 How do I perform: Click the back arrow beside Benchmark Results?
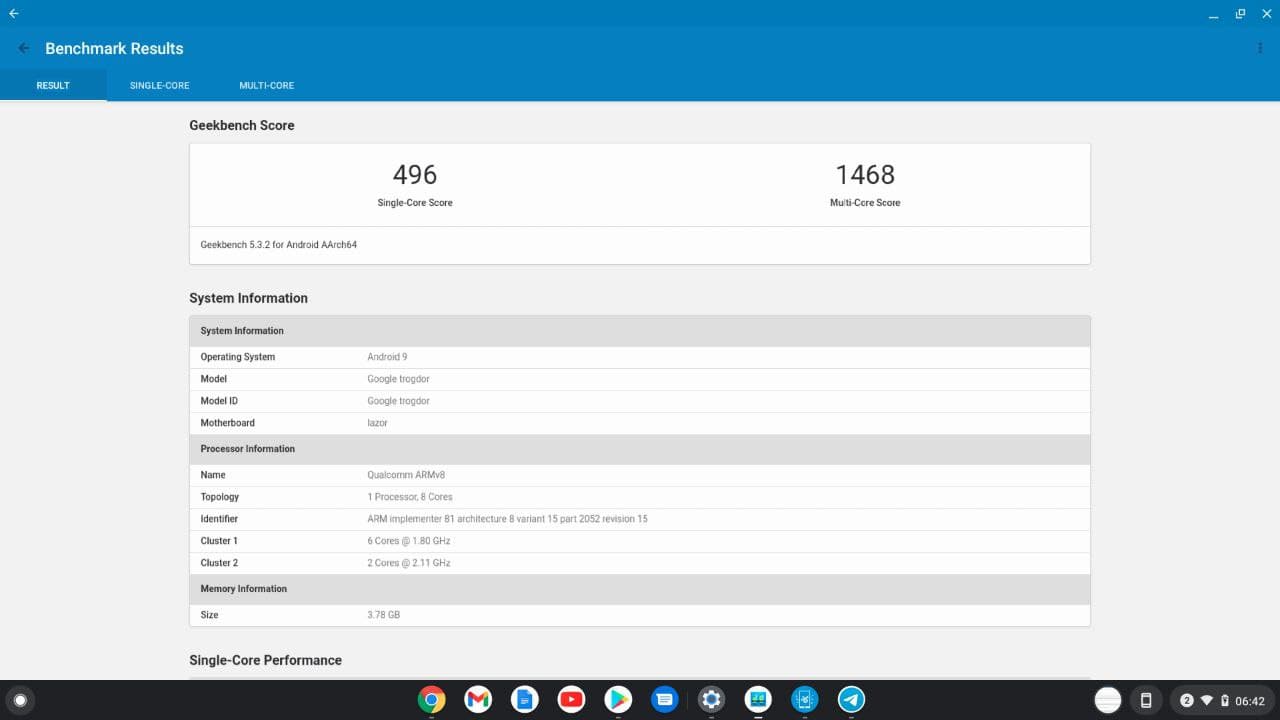pyautogui.click(x=24, y=48)
